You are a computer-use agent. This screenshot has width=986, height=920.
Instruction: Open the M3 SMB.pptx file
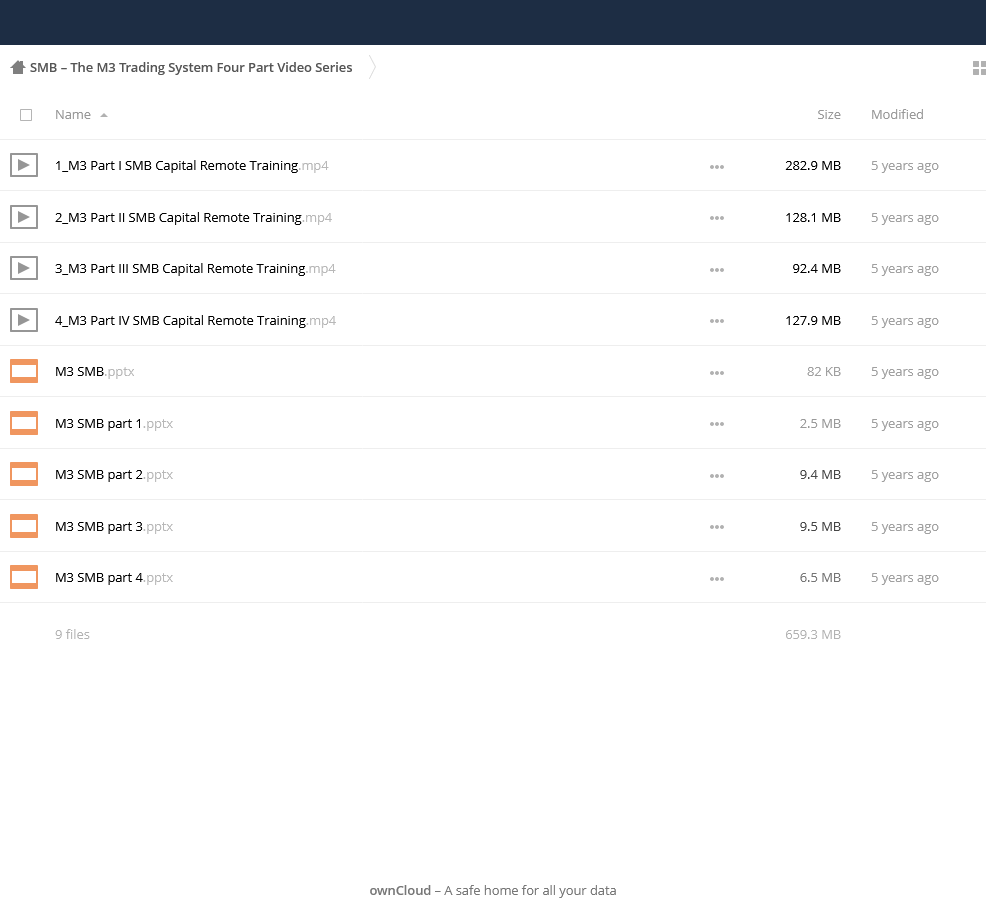point(95,371)
